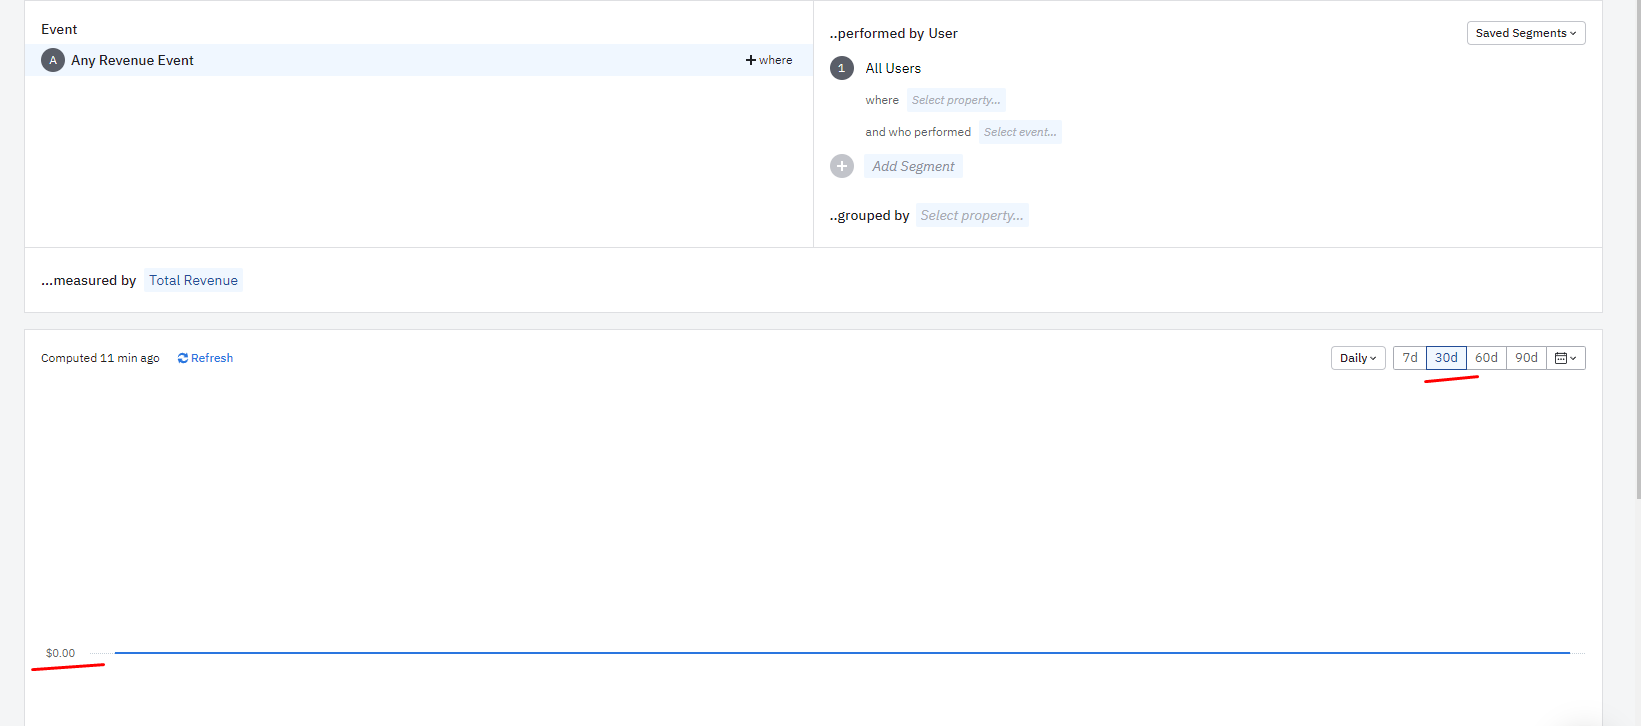This screenshot has width=1641, height=726.
Task: Open the where Select property field
Action: (956, 100)
